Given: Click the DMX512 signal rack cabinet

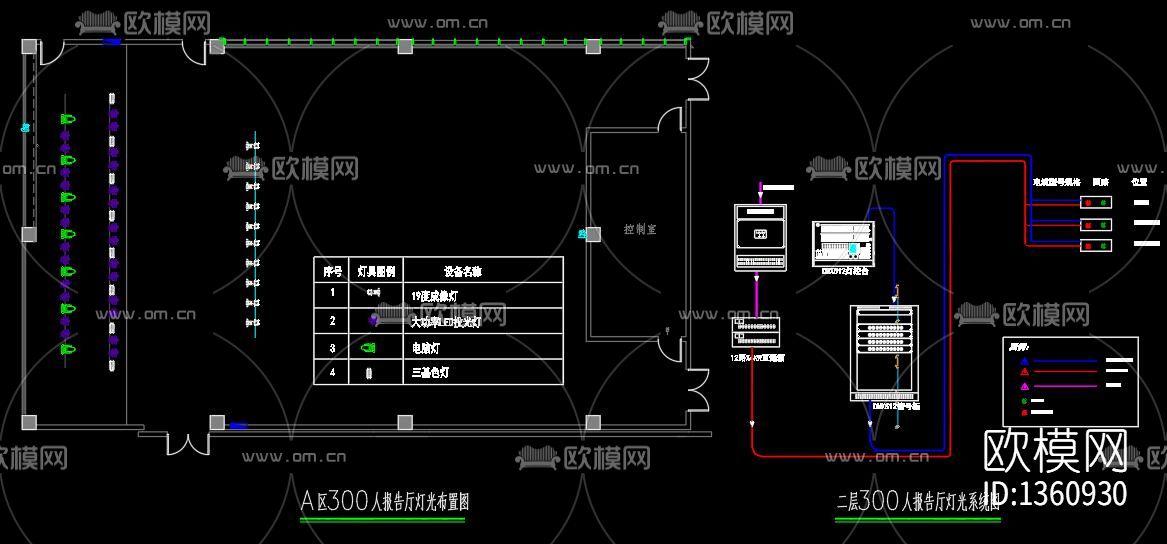Looking at the screenshot, I should click(x=884, y=353).
